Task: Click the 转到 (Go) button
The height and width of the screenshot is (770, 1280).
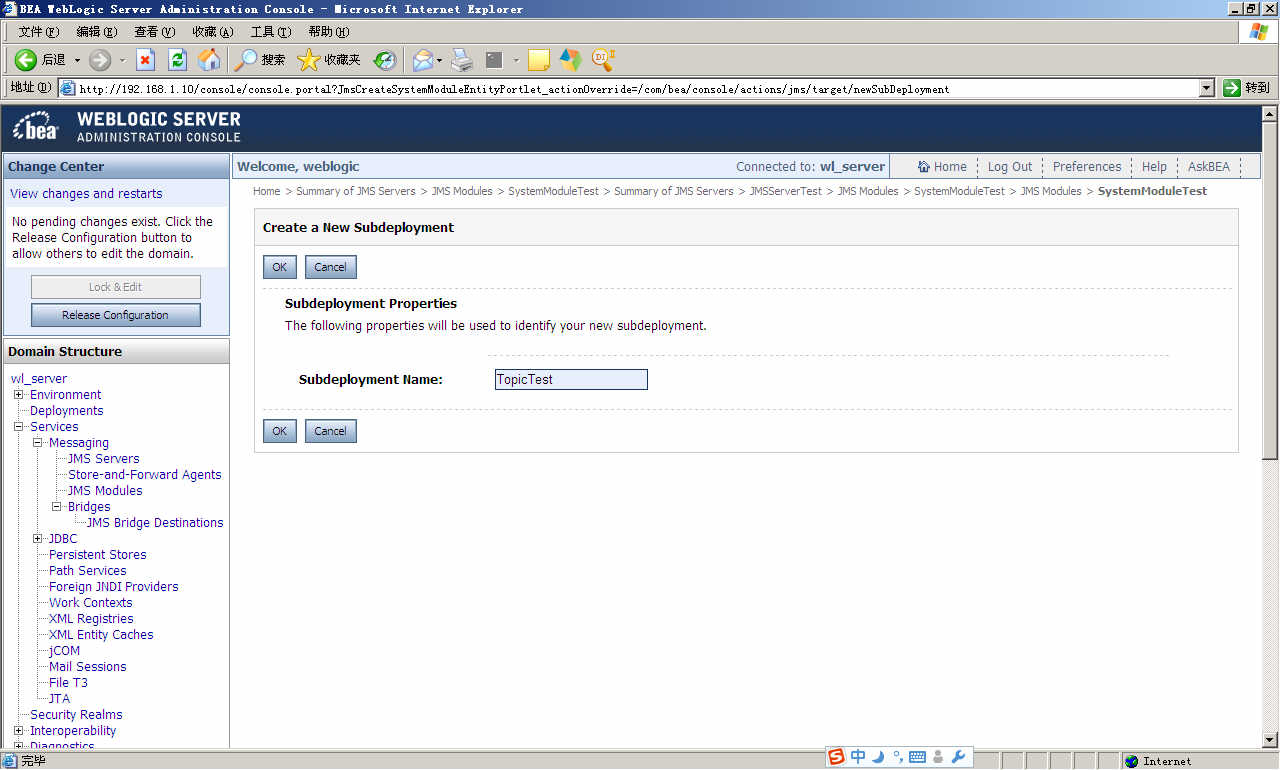Action: tap(1247, 88)
